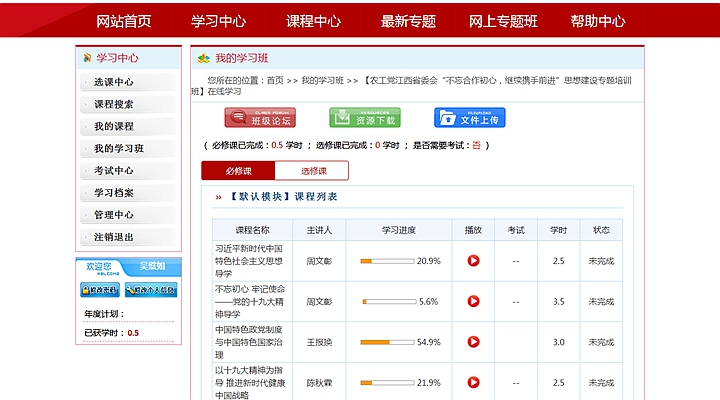Open 选课中心 in the sidebar
Screen dimensions: 720x400
(x=114, y=82)
